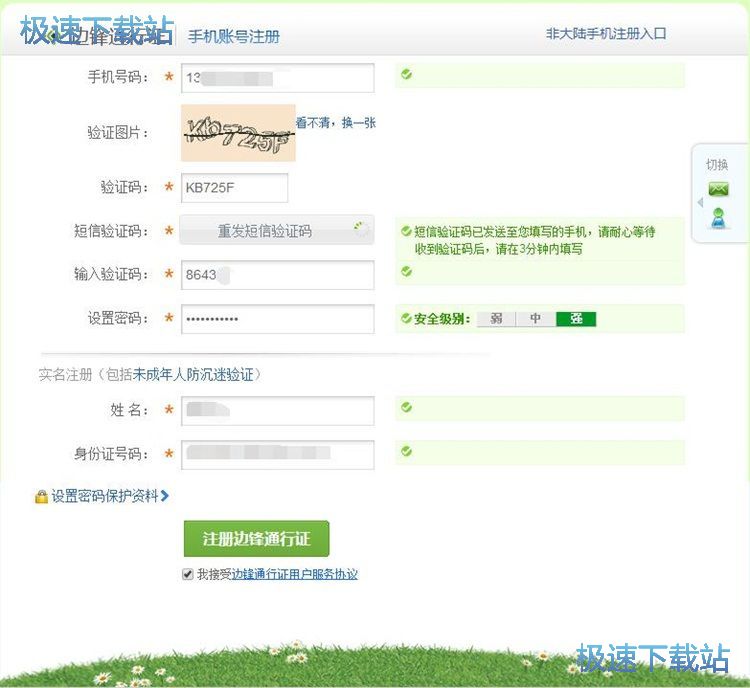Click the 强 password strength indicator
The height and width of the screenshot is (688, 750).
(x=576, y=319)
